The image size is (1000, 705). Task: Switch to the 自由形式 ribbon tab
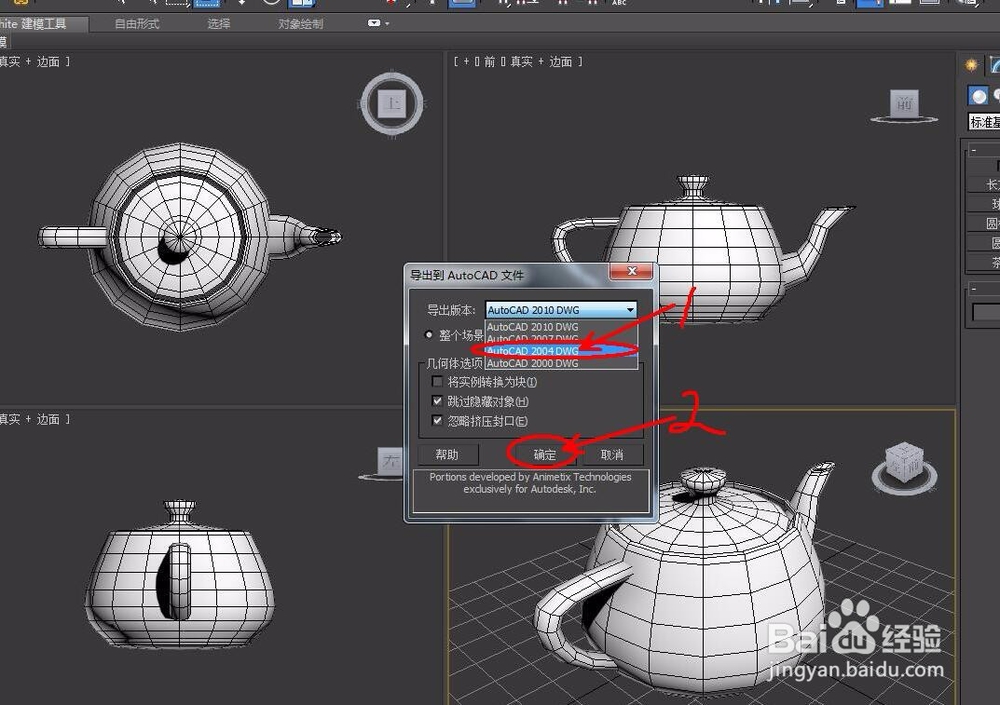click(x=136, y=24)
